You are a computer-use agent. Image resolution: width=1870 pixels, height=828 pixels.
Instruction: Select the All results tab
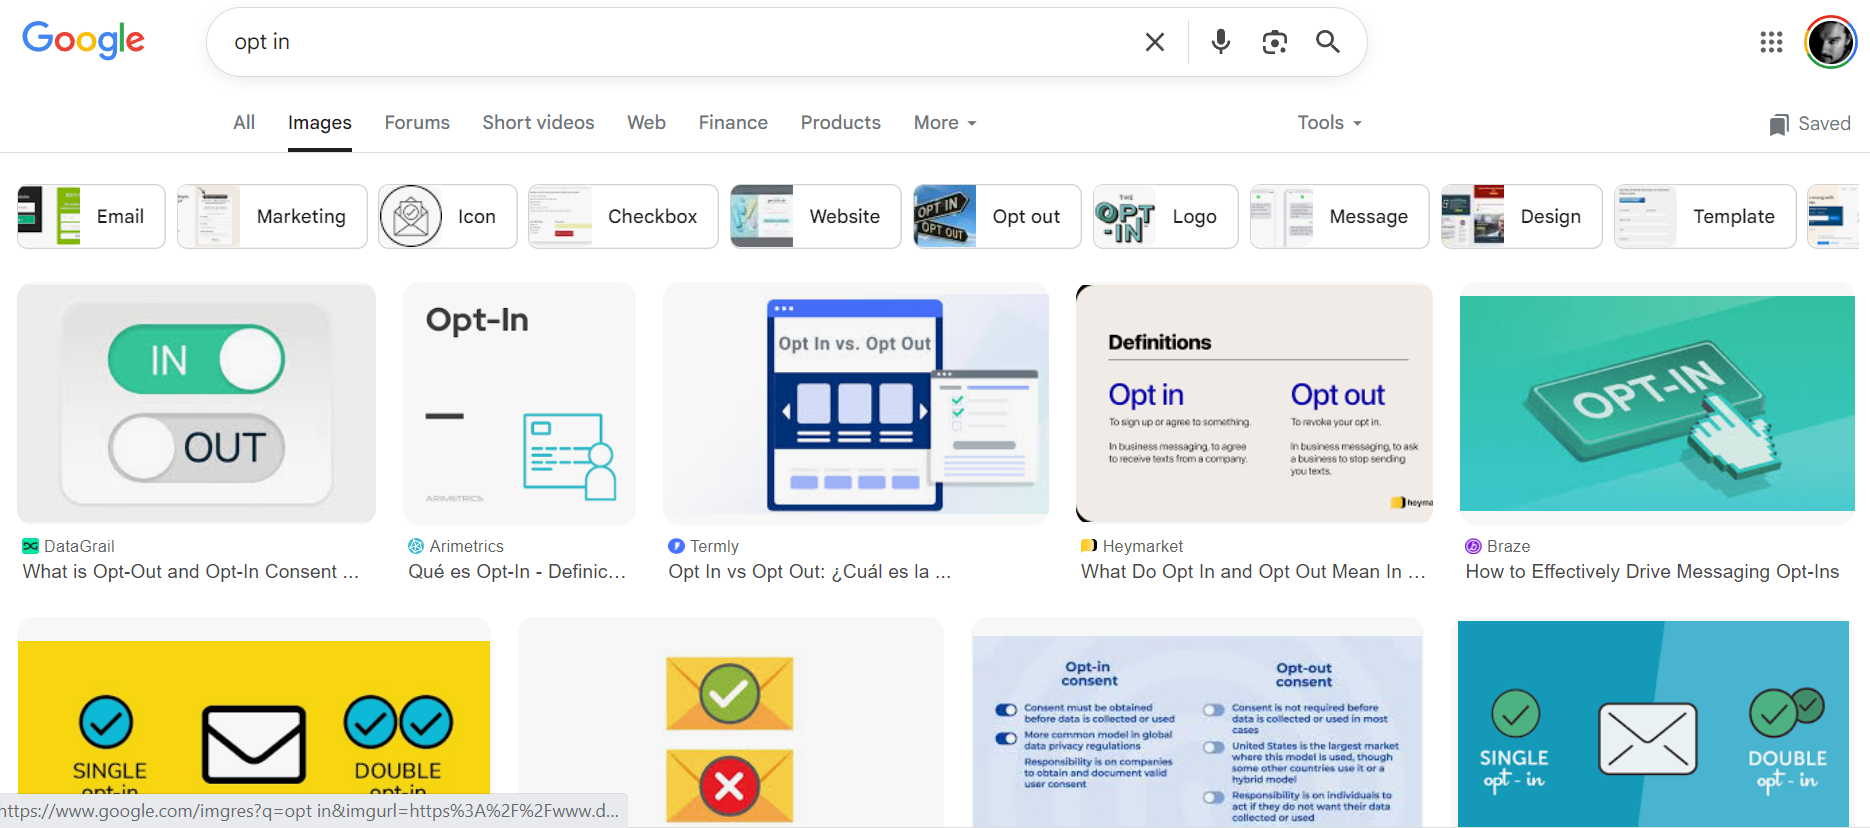(x=244, y=122)
